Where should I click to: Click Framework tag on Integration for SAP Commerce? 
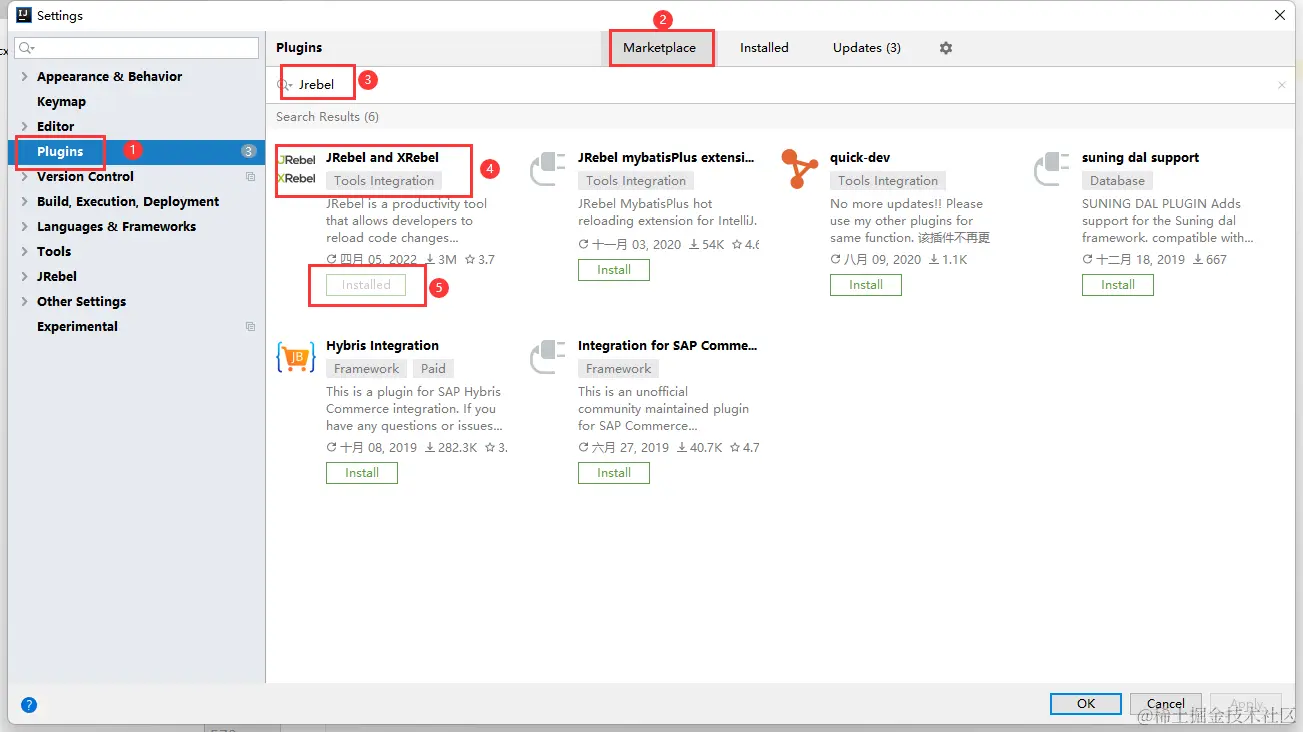618,369
